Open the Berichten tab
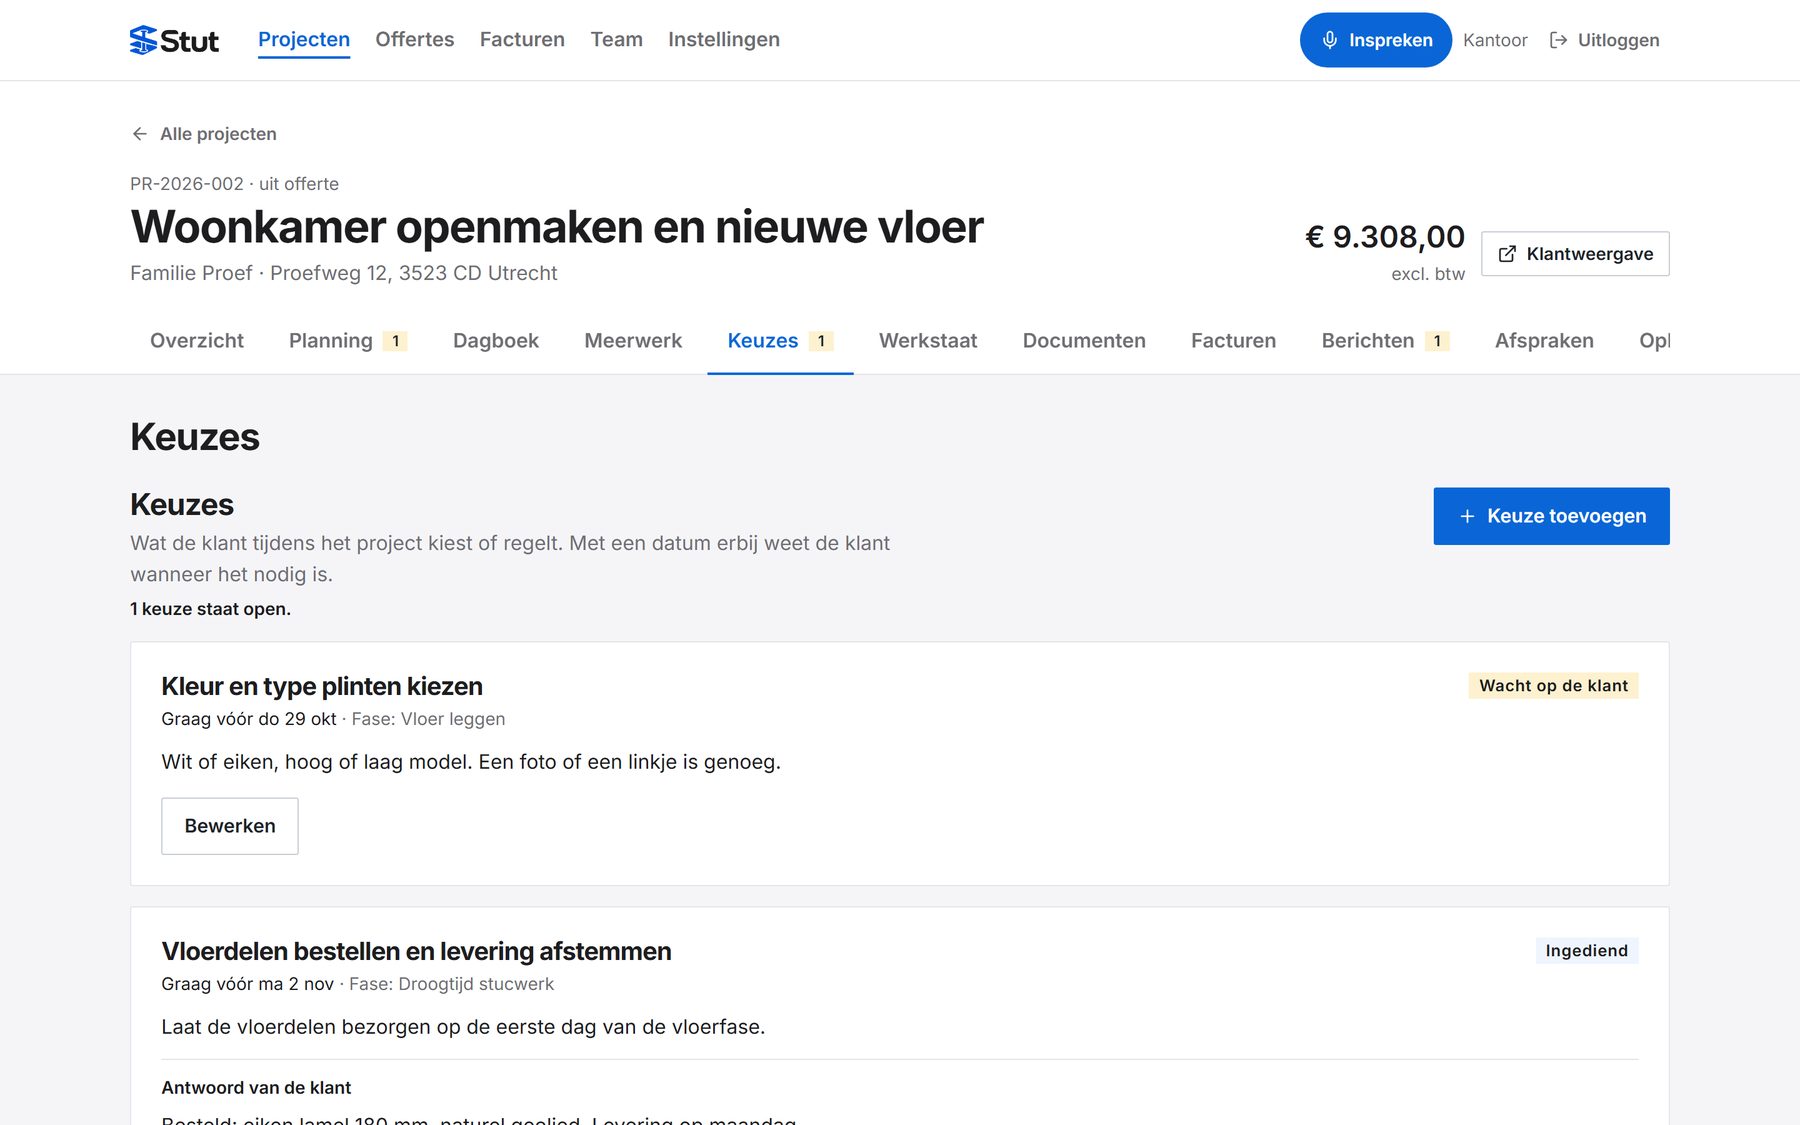 1385,341
